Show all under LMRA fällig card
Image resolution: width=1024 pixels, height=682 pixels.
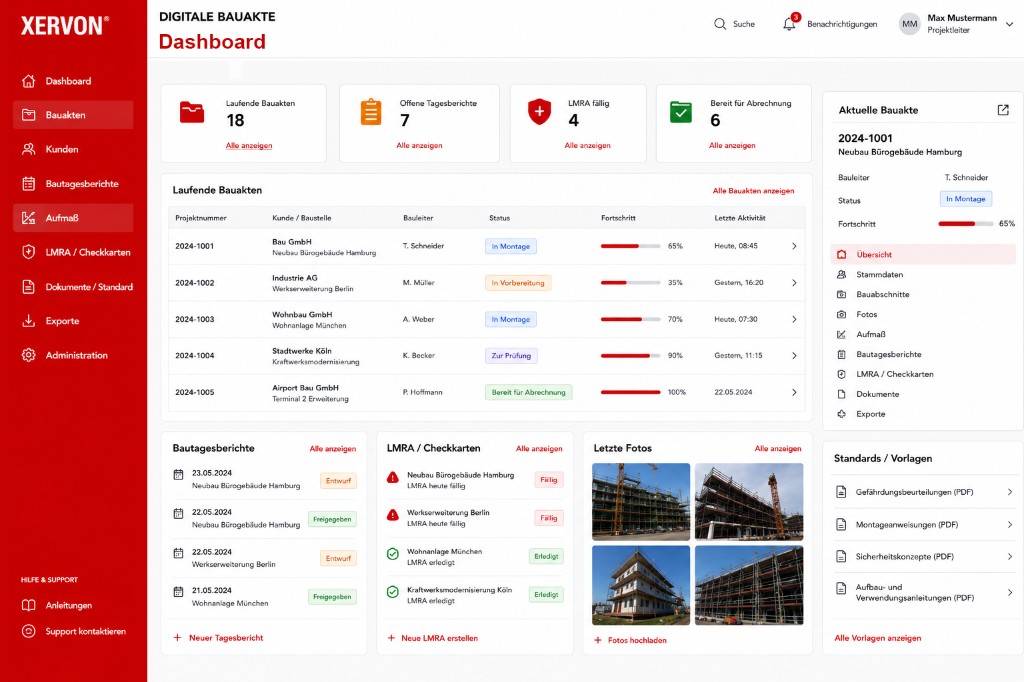tap(587, 146)
